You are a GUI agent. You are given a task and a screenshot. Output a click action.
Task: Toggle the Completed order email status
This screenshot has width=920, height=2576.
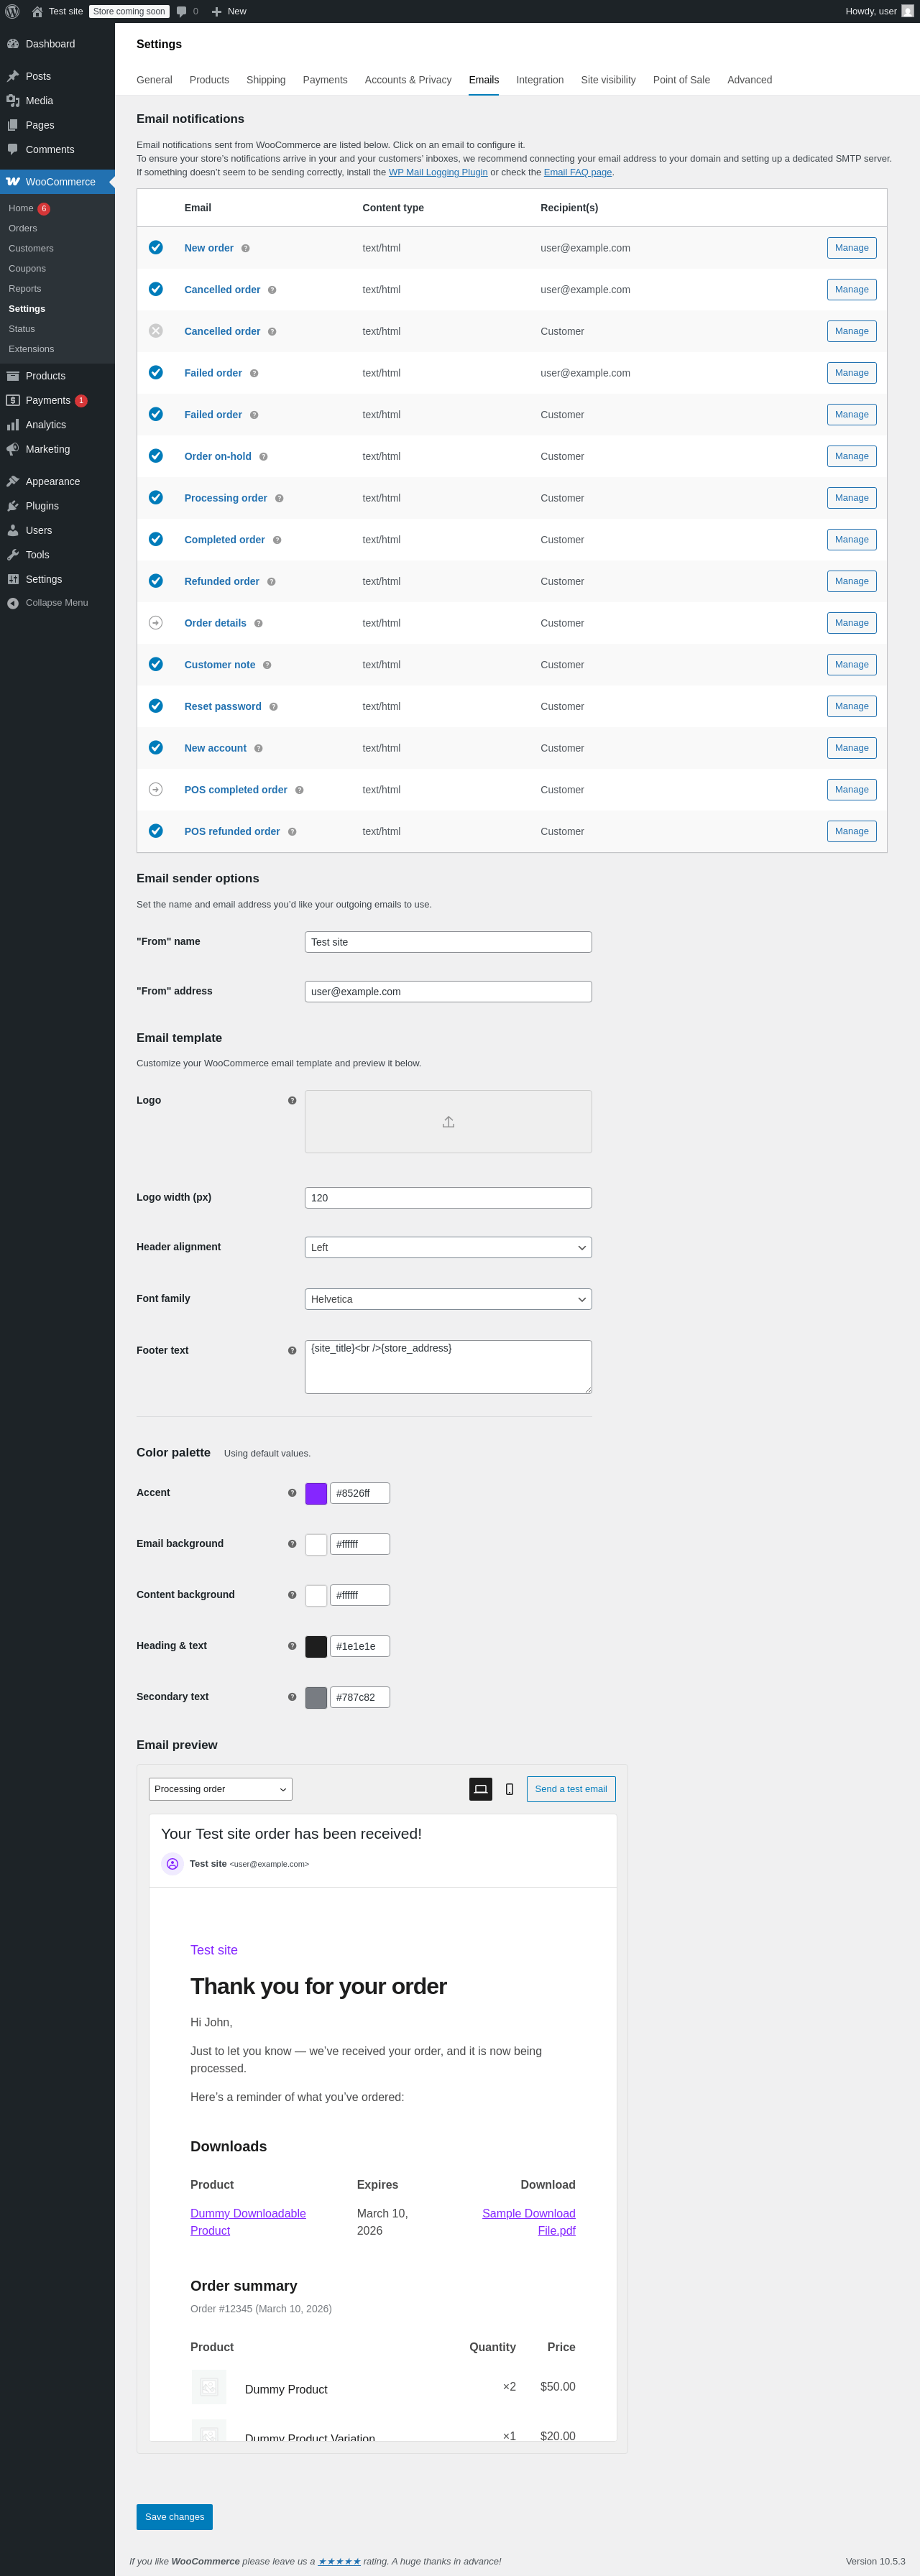pyautogui.click(x=156, y=540)
